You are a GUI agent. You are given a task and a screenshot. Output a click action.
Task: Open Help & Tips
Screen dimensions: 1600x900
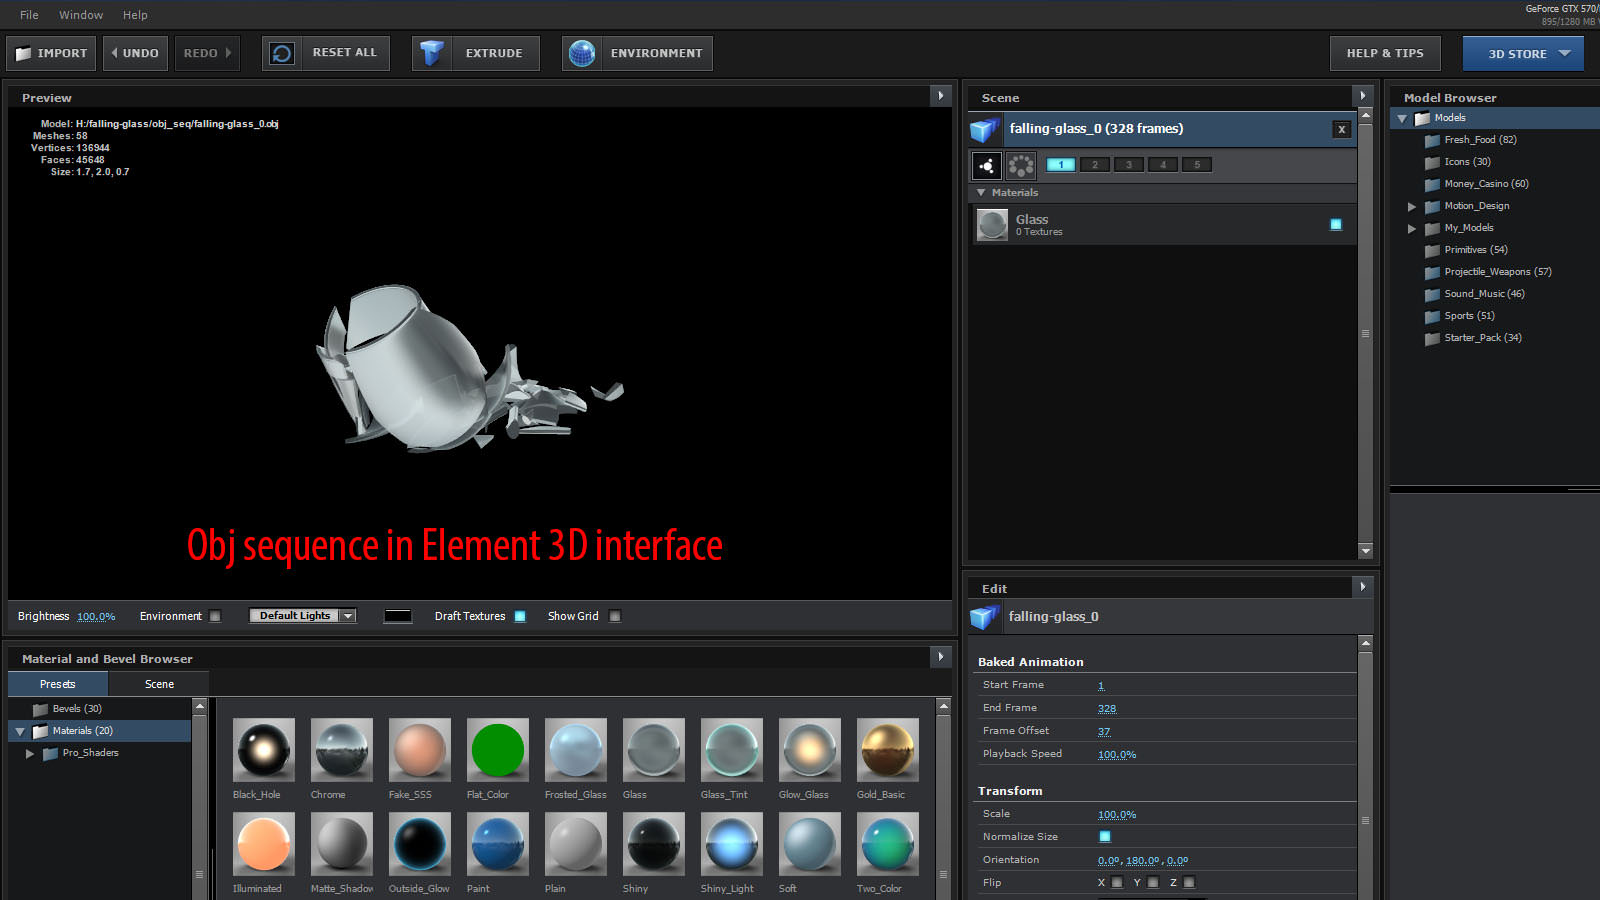coord(1385,53)
